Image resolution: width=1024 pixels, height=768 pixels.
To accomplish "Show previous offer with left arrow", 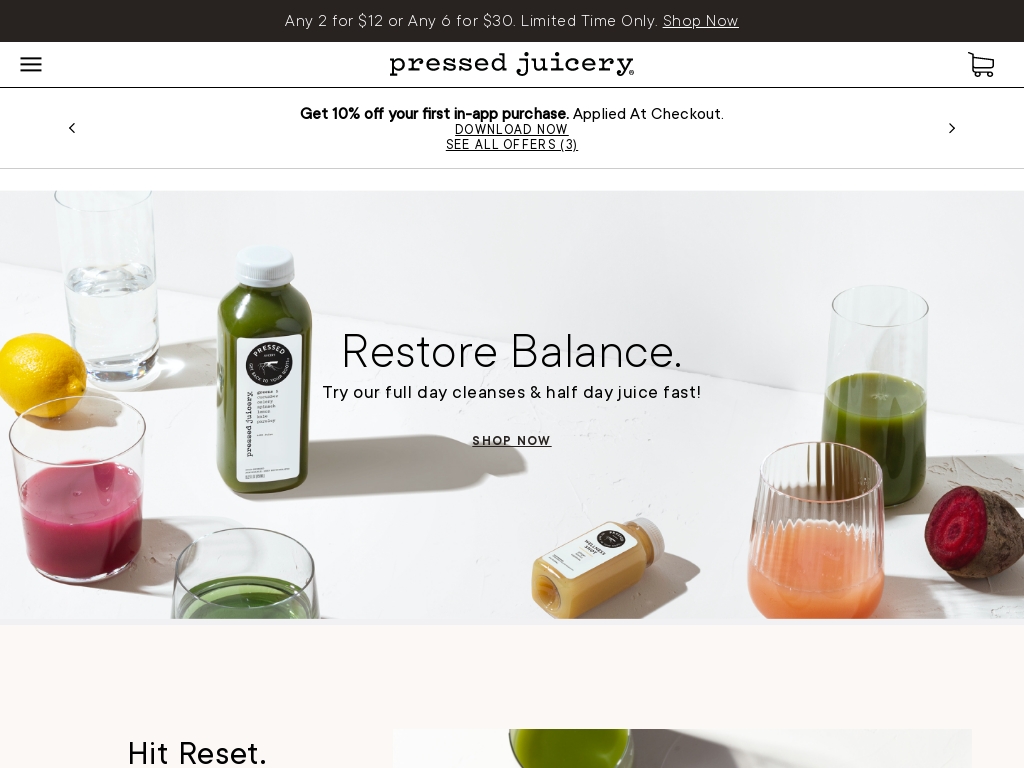I will [72, 128].
